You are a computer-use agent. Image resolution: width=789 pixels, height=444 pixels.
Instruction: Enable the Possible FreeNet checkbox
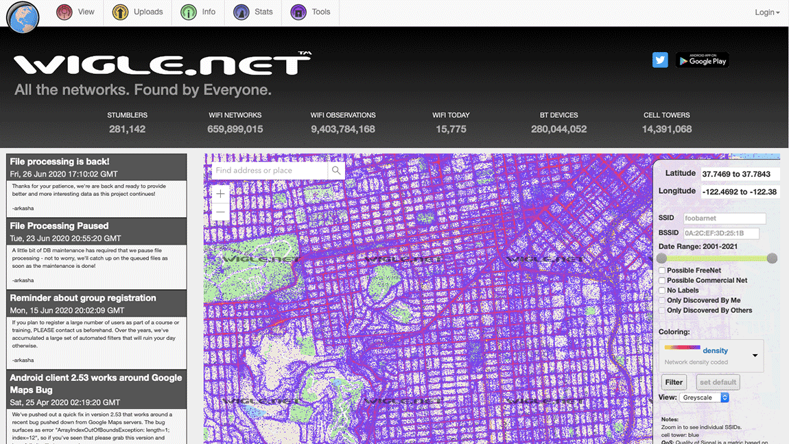pos(662,270)
